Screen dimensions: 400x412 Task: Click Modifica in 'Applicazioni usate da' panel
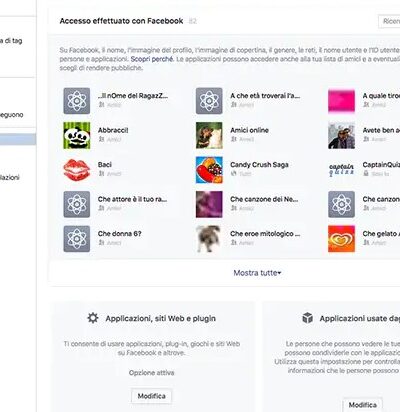[363, 405]
